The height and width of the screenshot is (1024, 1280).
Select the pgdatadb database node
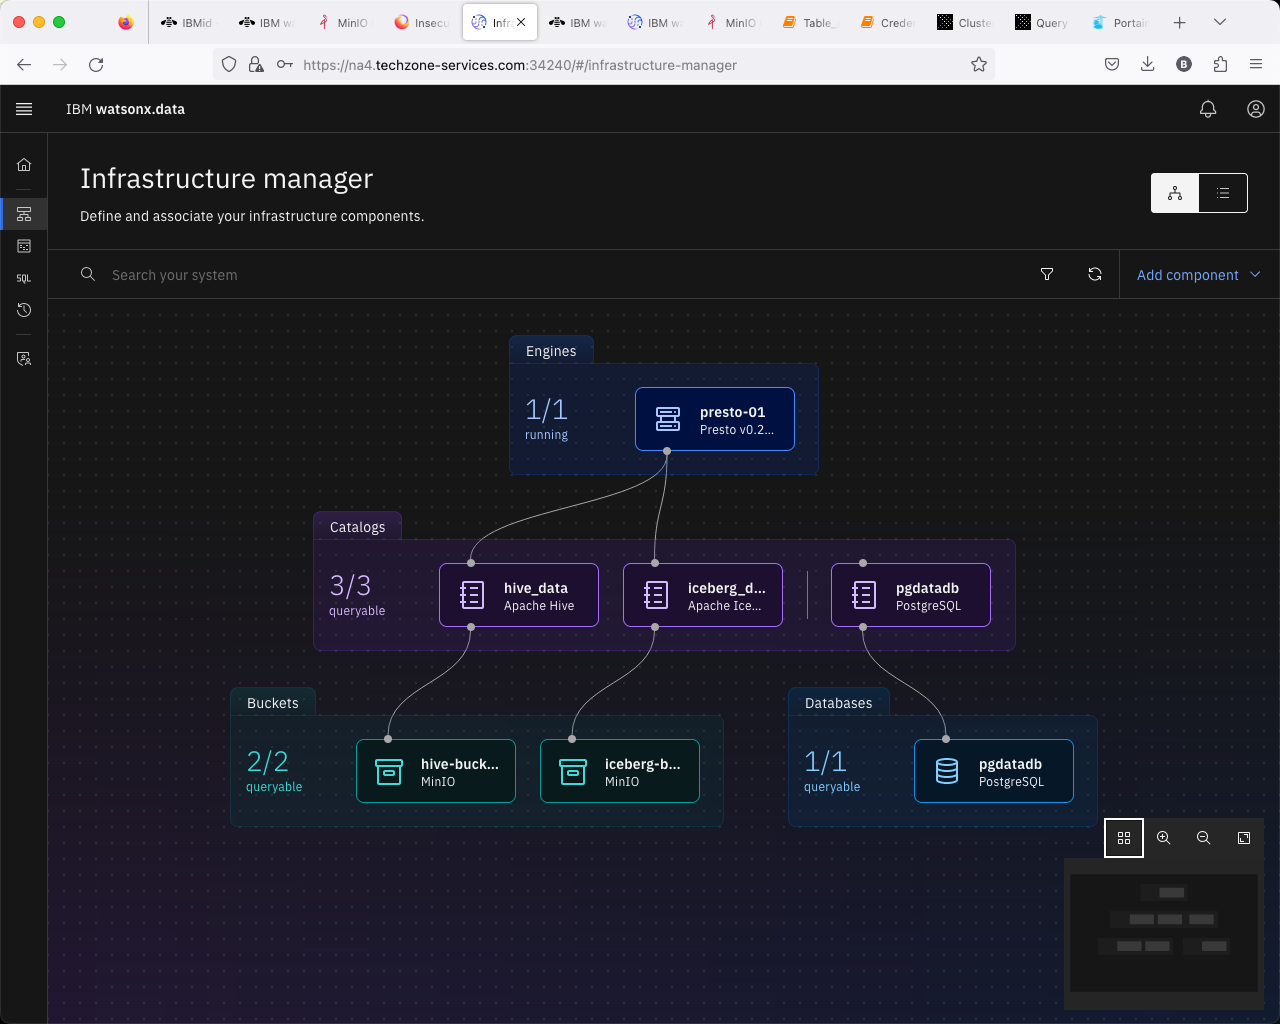coord(994,771)
